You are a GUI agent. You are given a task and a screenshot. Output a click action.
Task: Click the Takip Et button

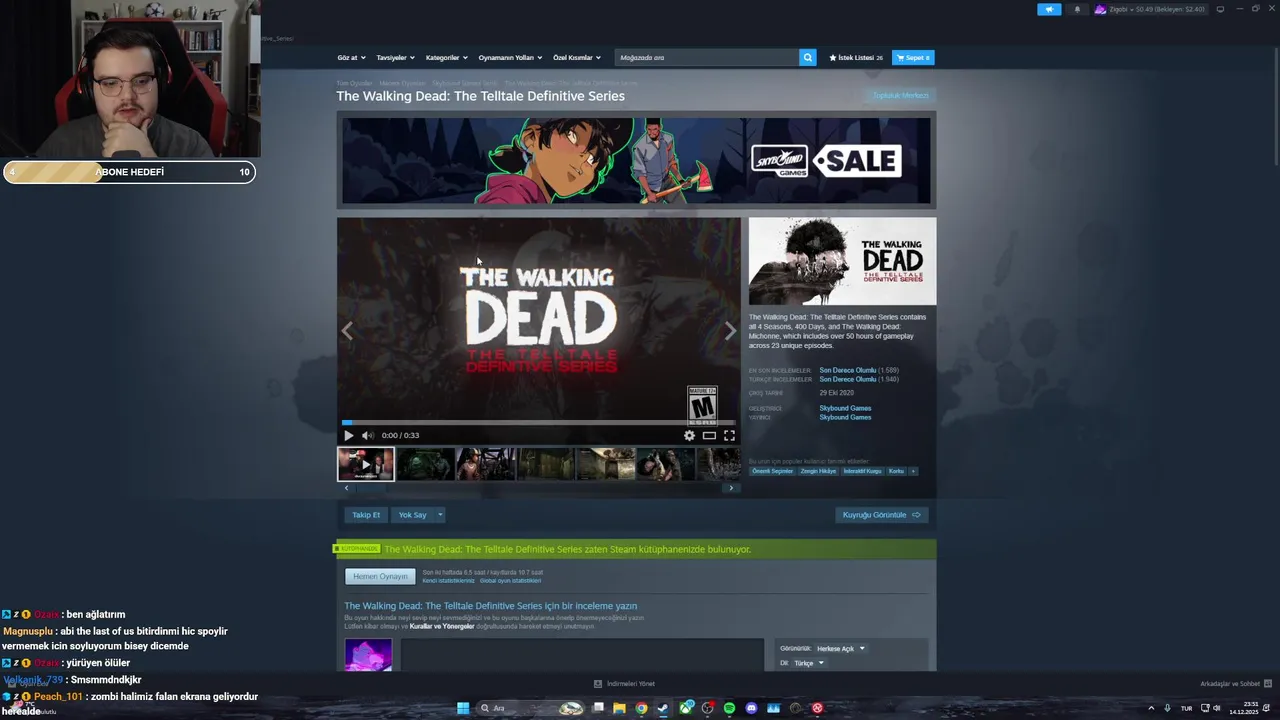tap(366, 515)
